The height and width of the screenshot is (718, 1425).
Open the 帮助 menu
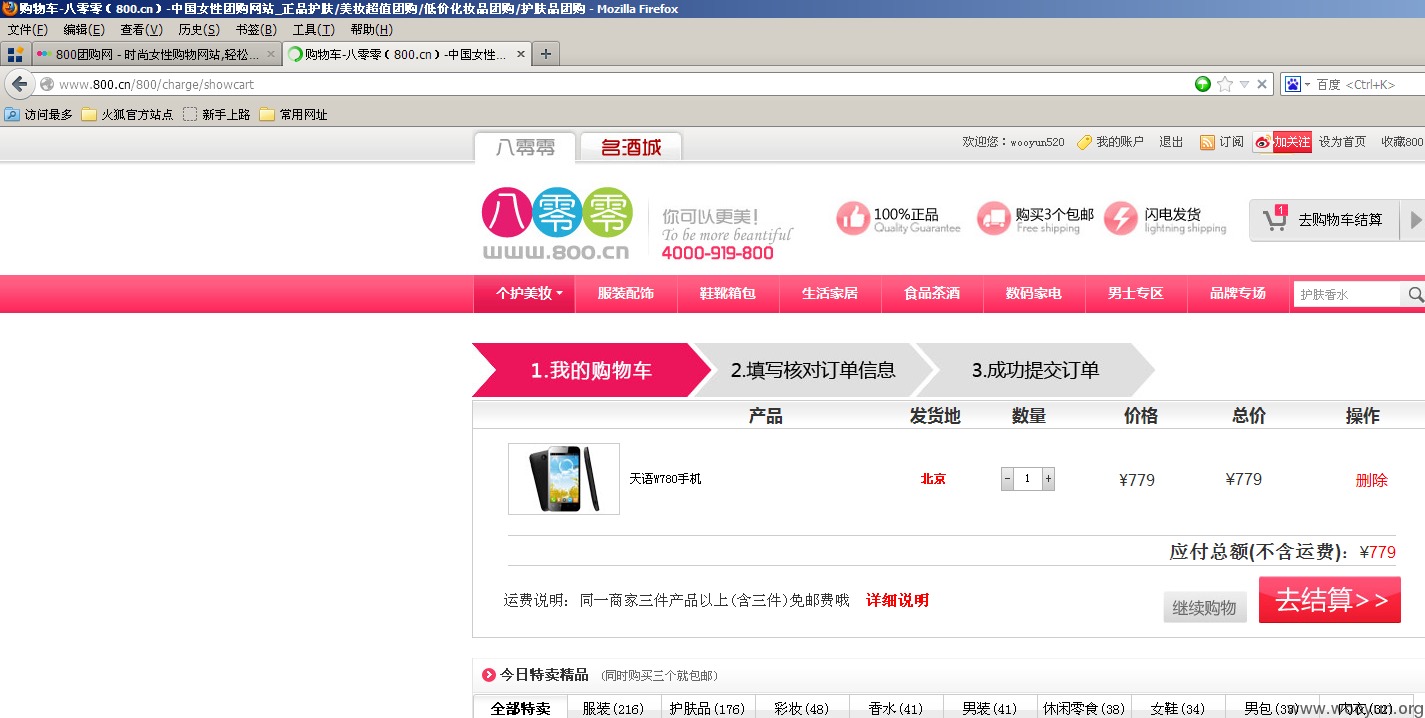371,29
